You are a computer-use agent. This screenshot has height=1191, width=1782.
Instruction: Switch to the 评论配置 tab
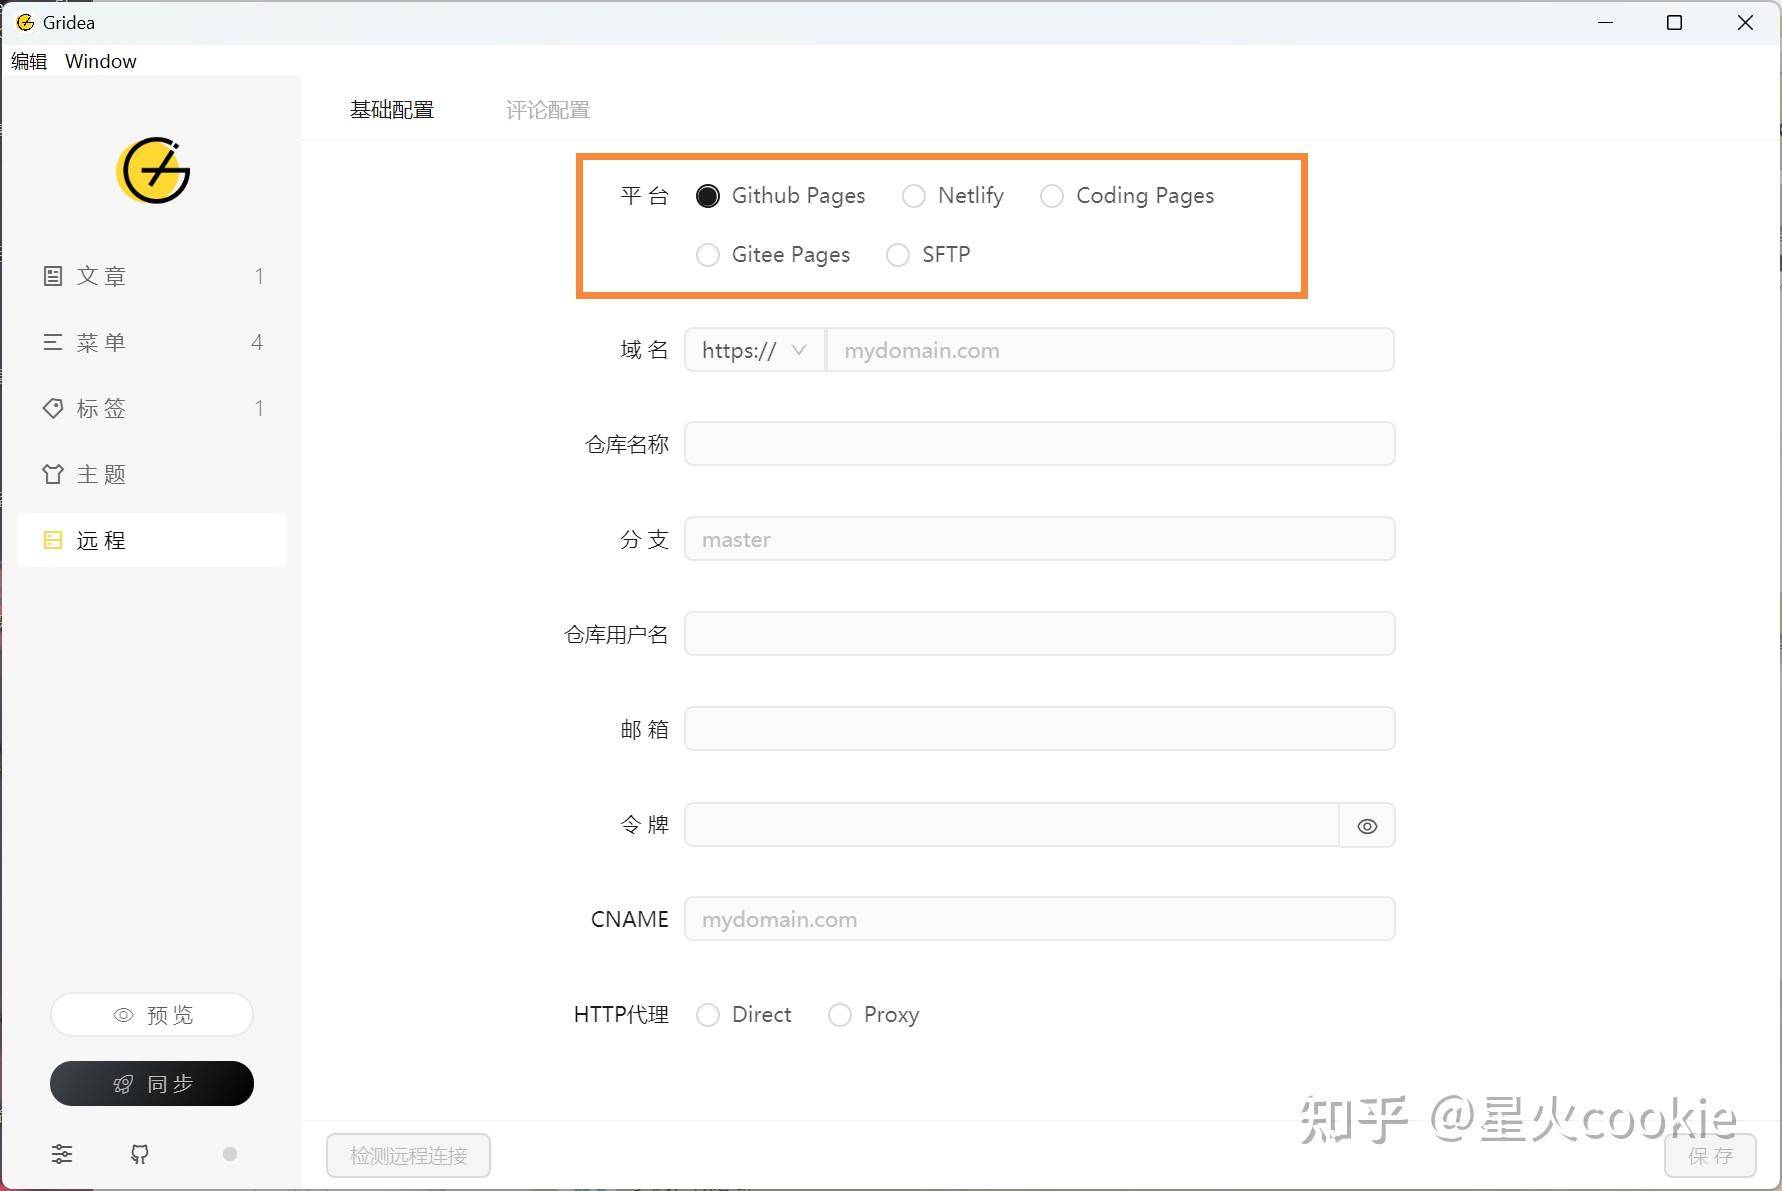(548, 110)
